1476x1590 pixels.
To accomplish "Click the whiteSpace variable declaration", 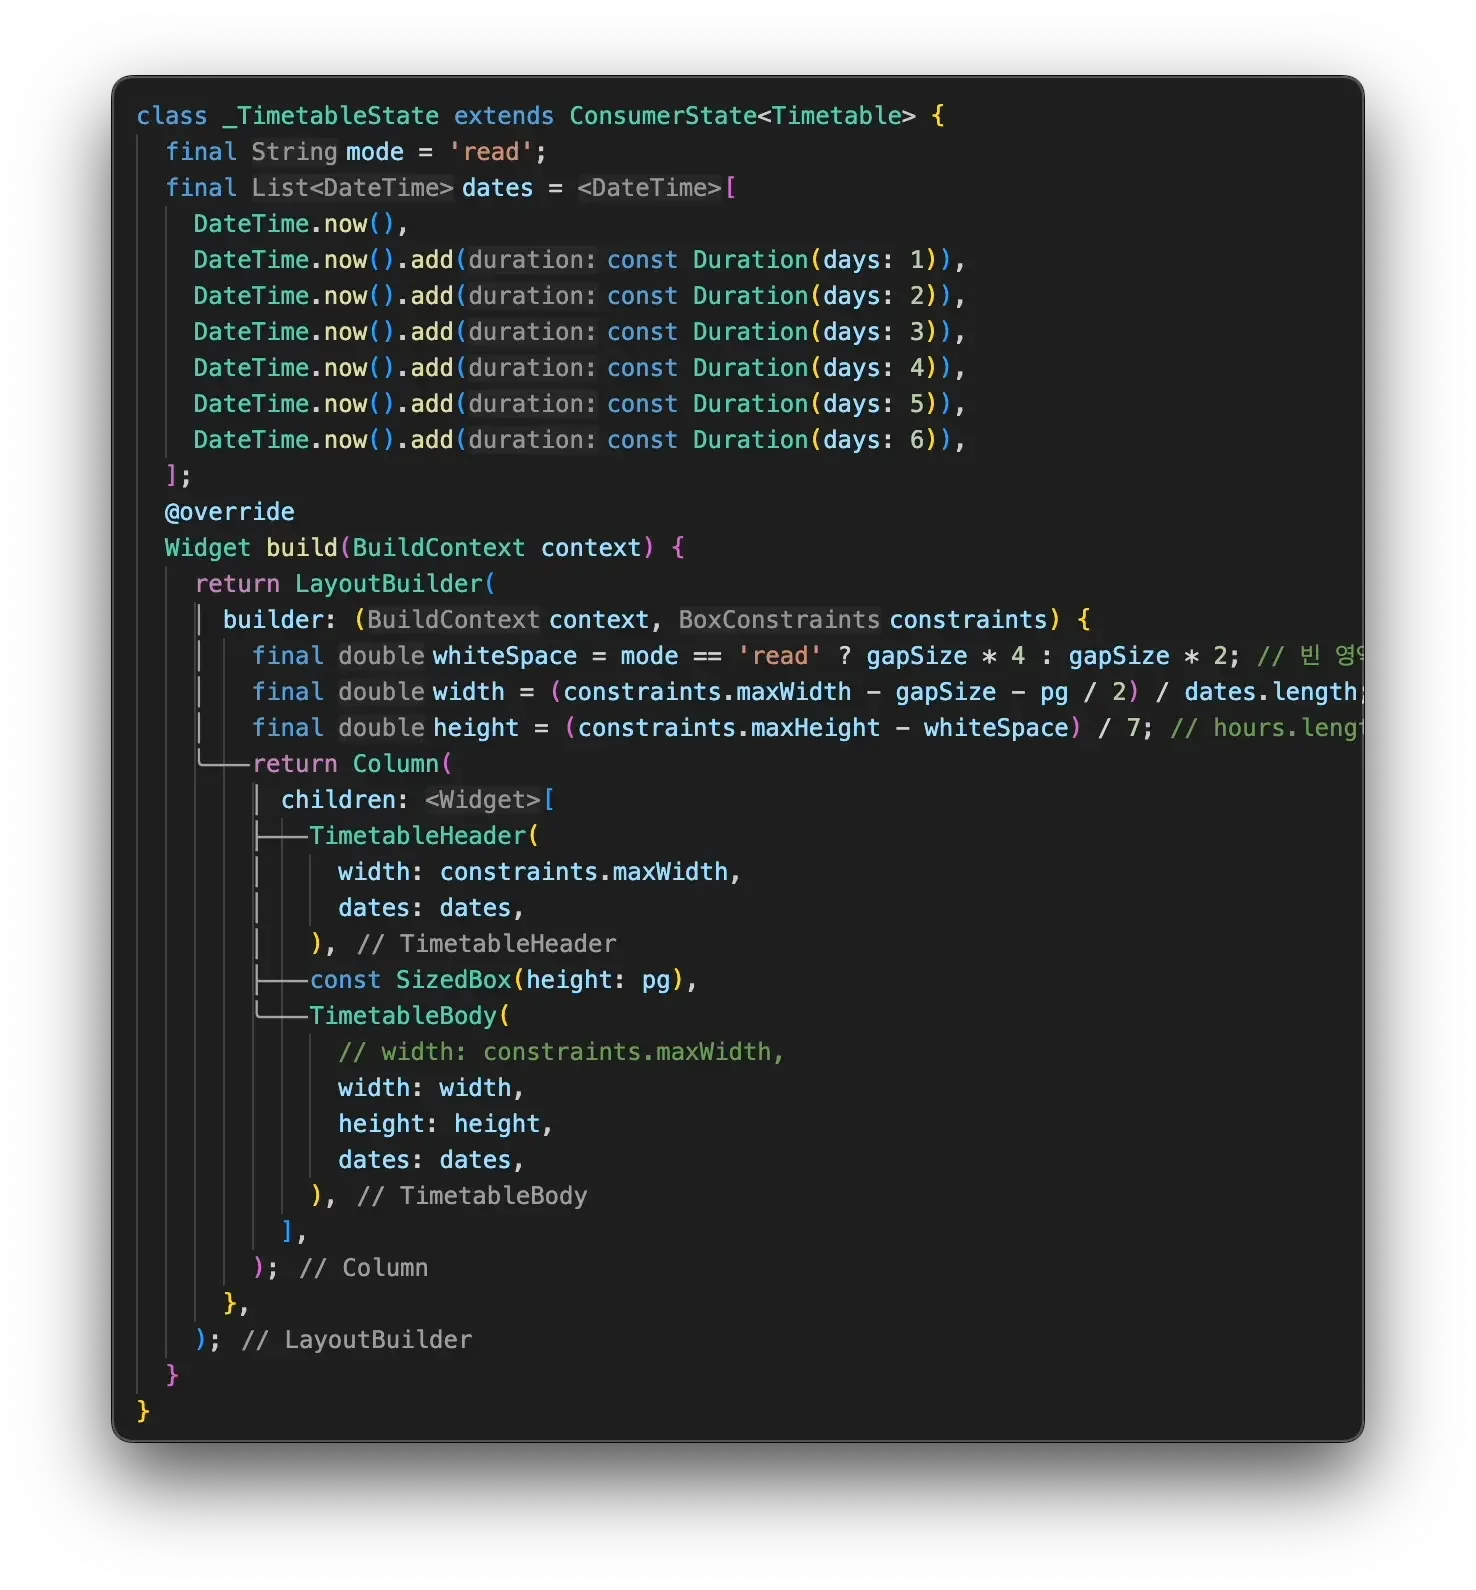I will tap(504, 656).
